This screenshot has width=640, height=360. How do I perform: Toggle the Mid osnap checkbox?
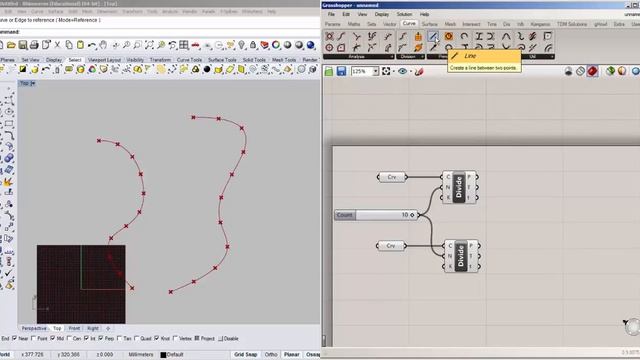point(53,338)
